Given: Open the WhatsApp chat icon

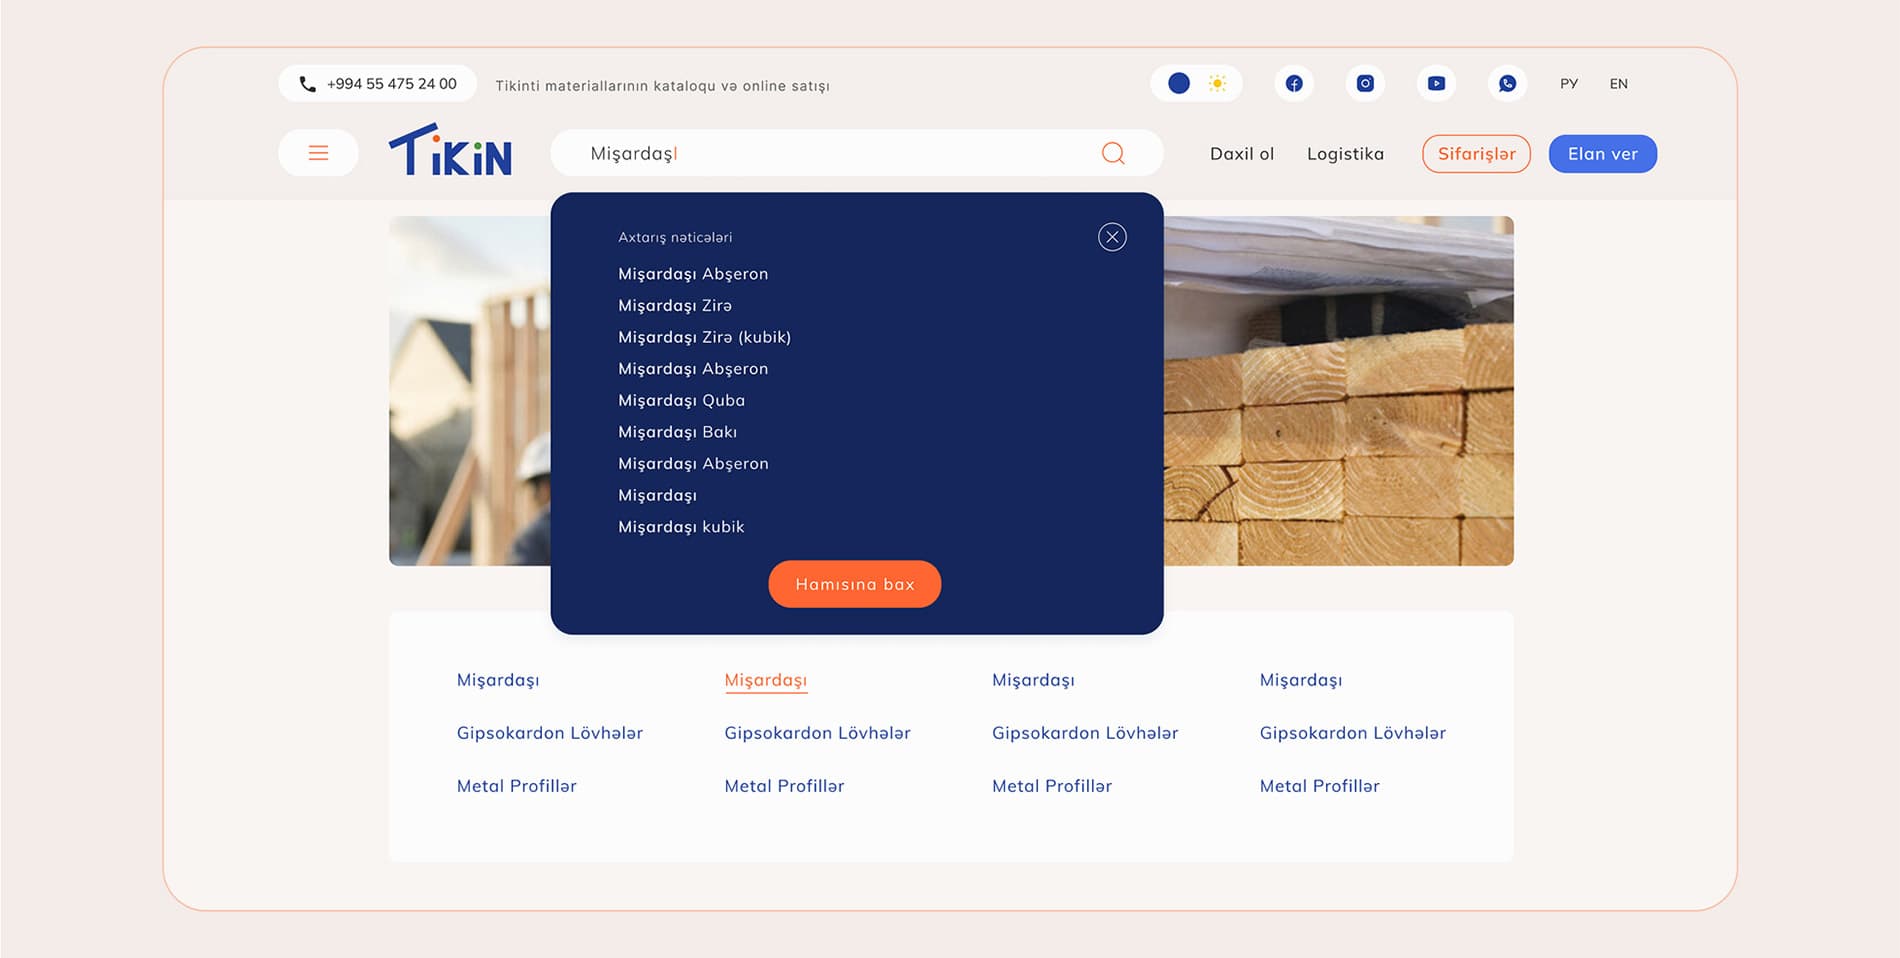Looking at the screenshot, I should coord(1507,84).
